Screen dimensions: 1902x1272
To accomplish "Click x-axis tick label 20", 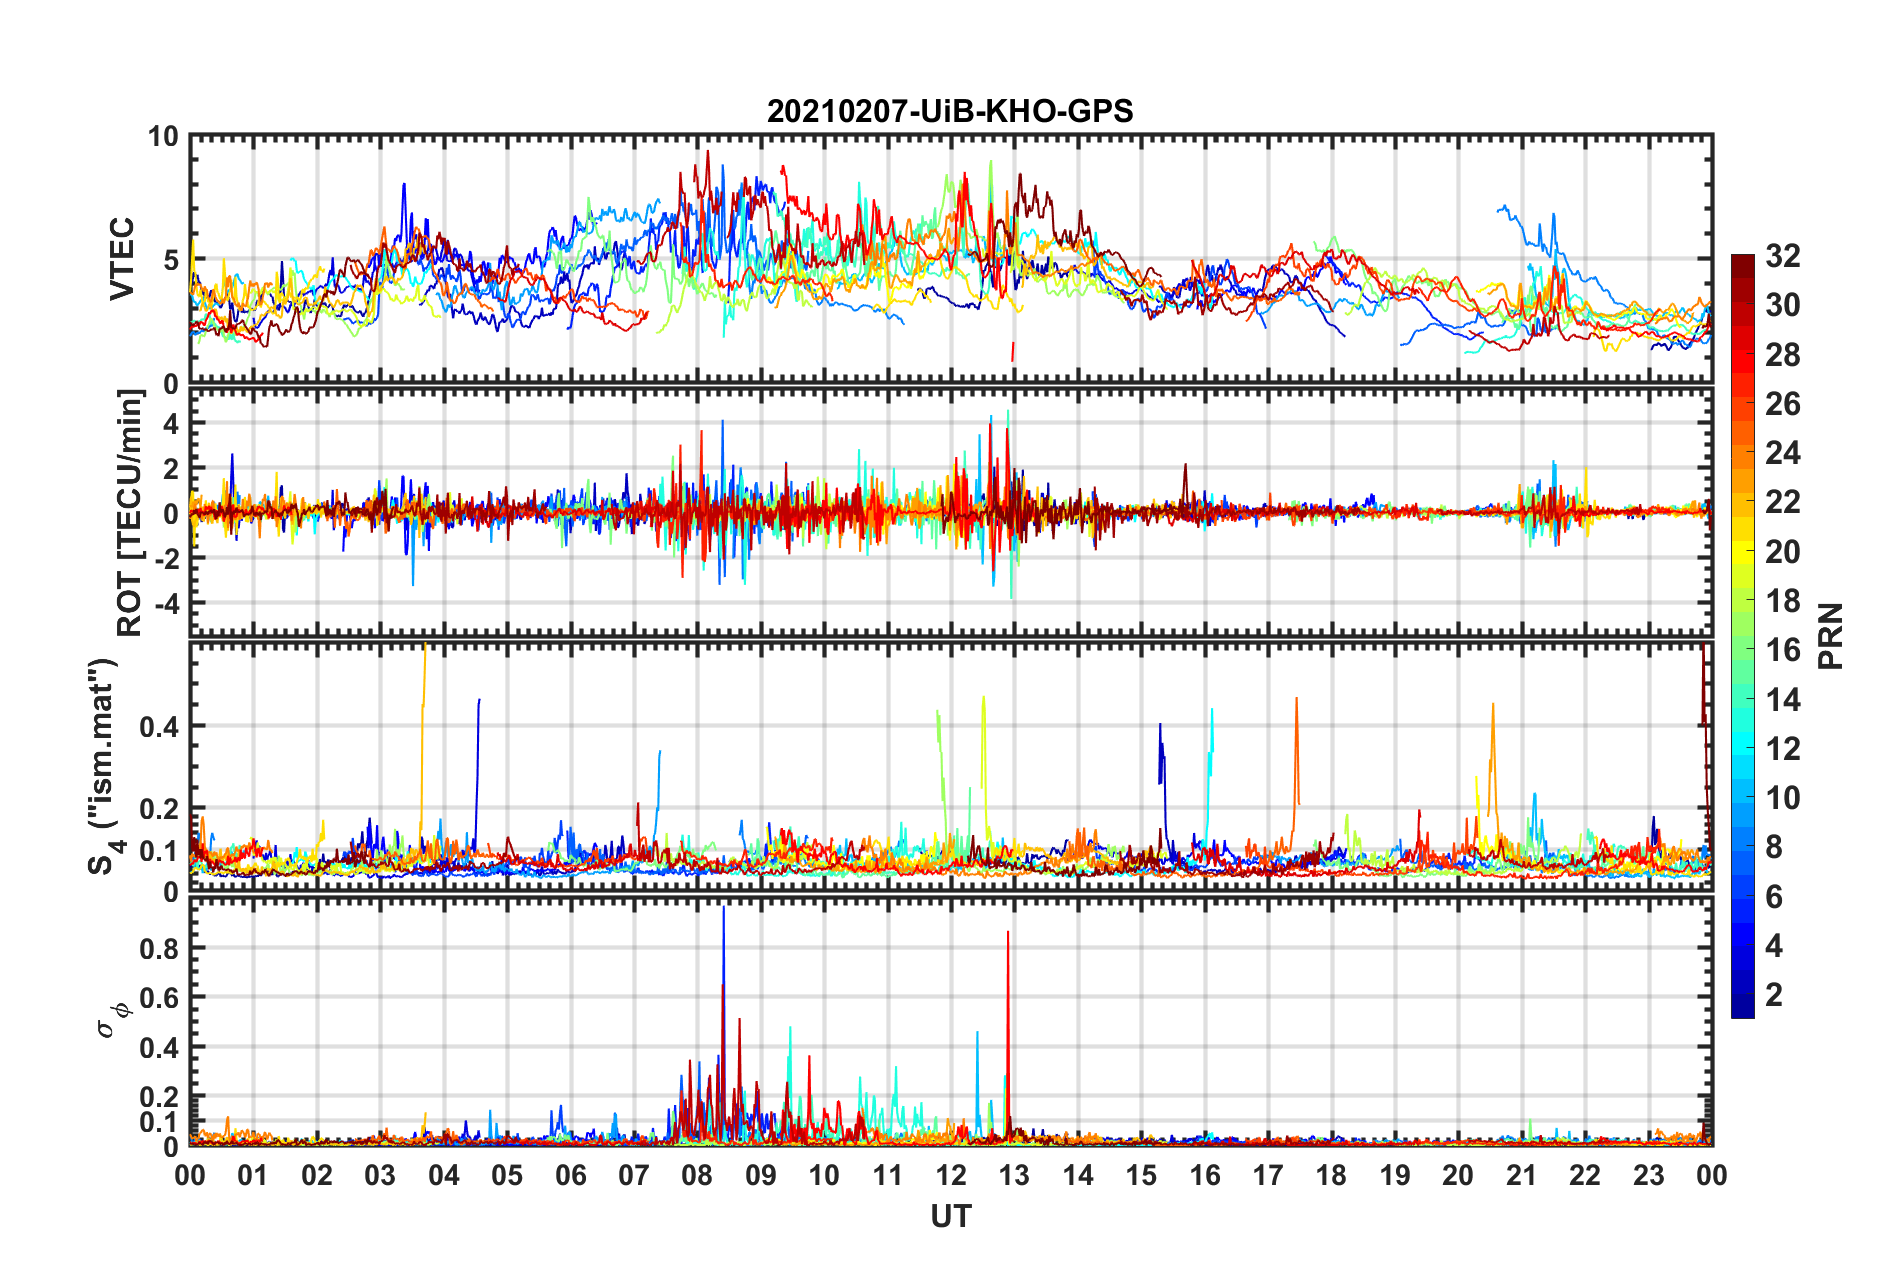I will [x=1458, y=1175].
